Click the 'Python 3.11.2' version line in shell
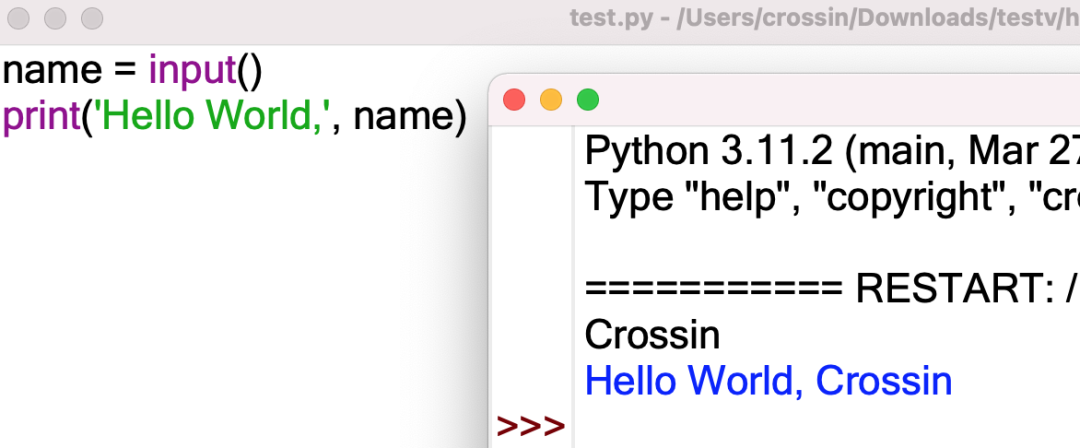The image size is (1080, 448). (832, 152)
